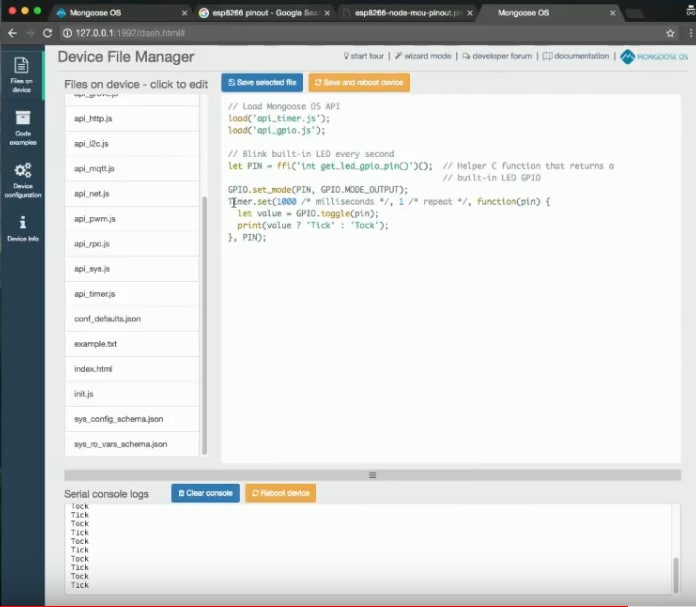
Task: Open api_rpc.js in the file list
Action: tap(132, 244)
